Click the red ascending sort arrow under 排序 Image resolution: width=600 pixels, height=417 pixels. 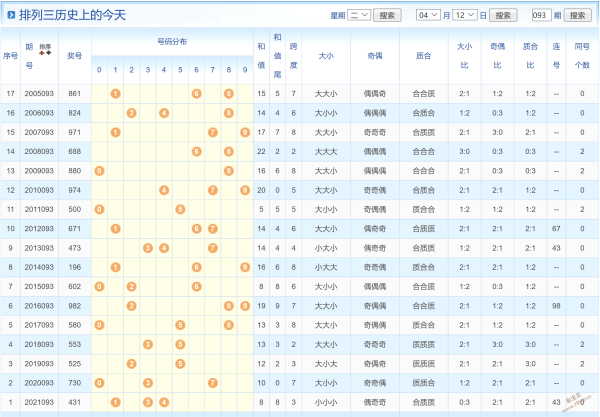pos(42,53)
